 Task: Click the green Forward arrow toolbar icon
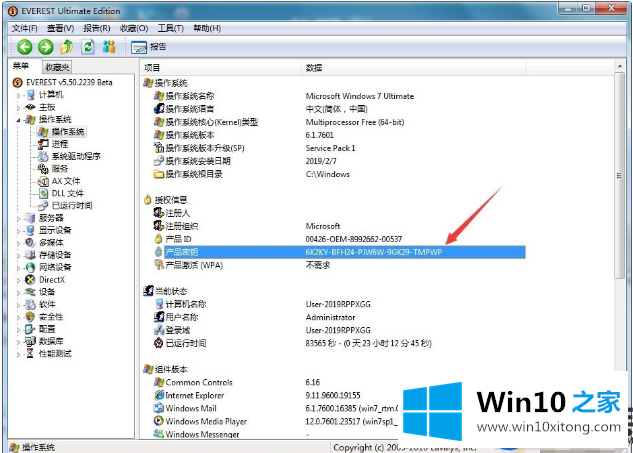point(46,47)
